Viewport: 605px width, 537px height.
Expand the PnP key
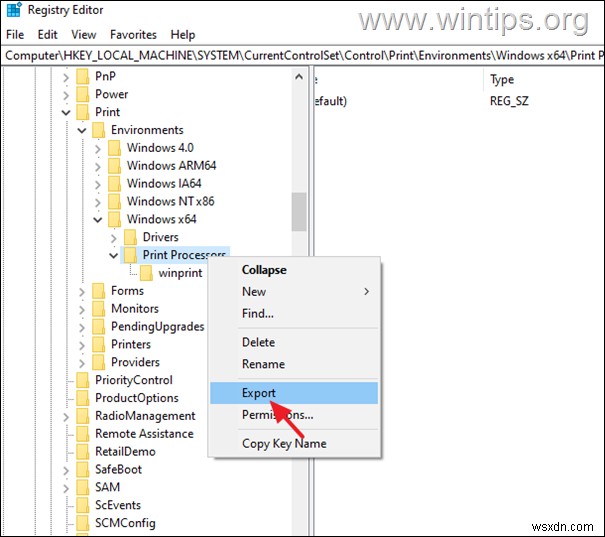(x=66, y=77)
